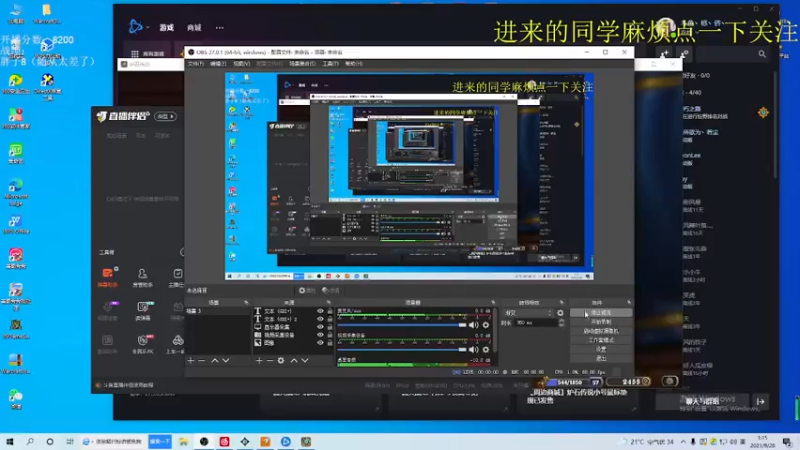
Task: Open the Edit menu in OBS
Action: pyautogui.click(x=218, y=64)
